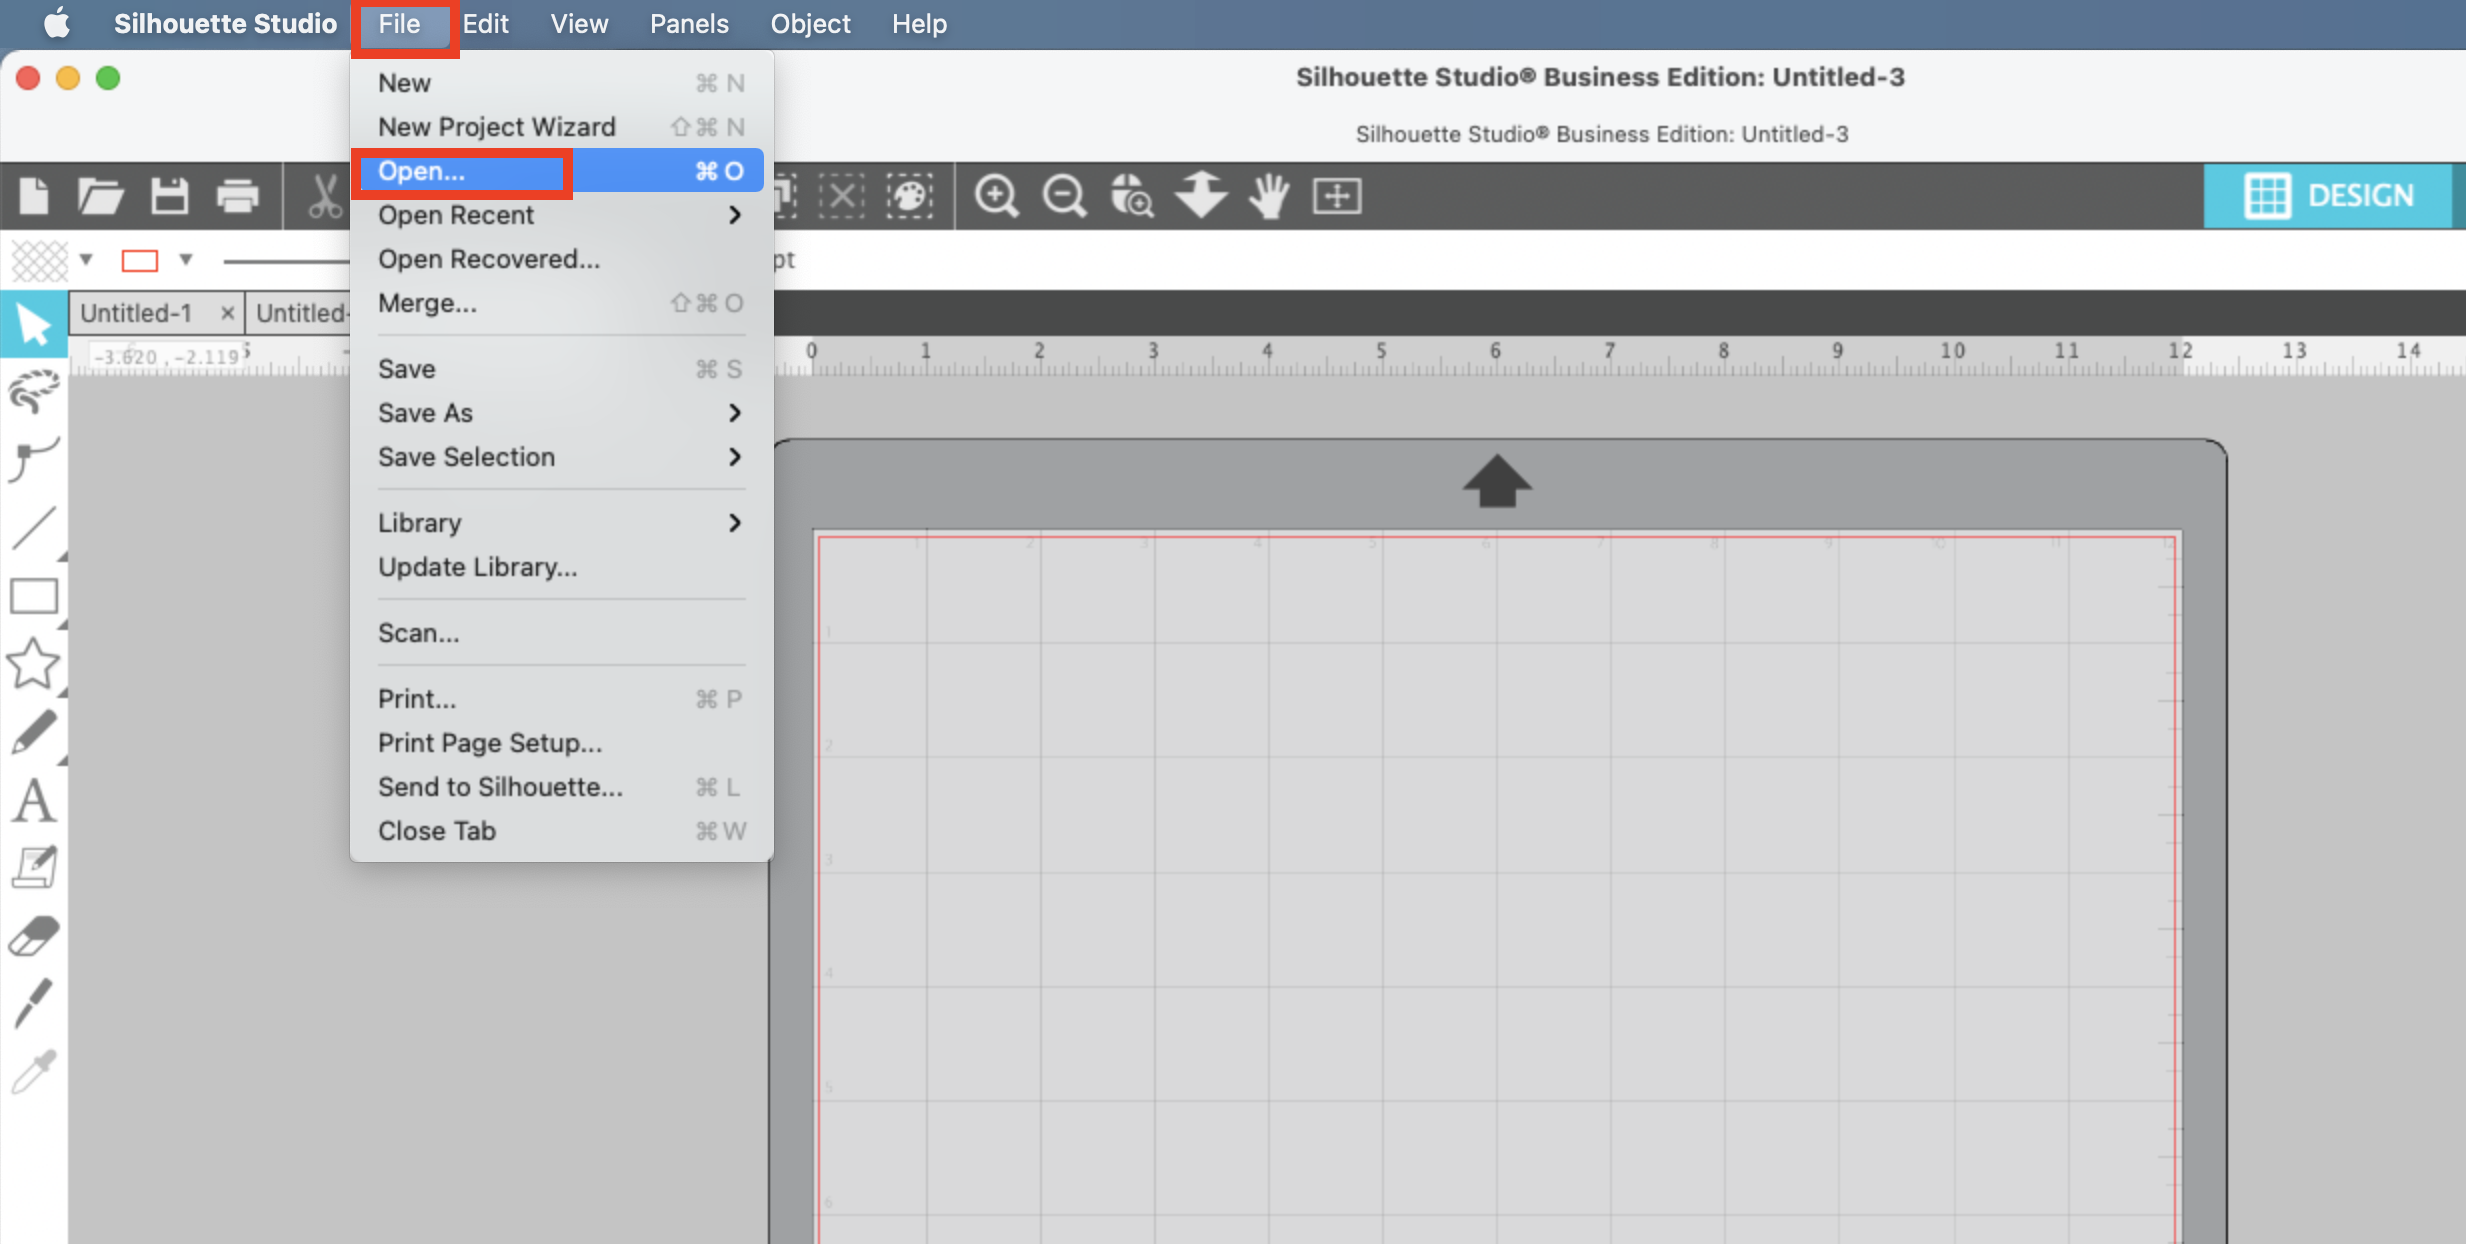Switch to the Untitled-1 tab

136,313
